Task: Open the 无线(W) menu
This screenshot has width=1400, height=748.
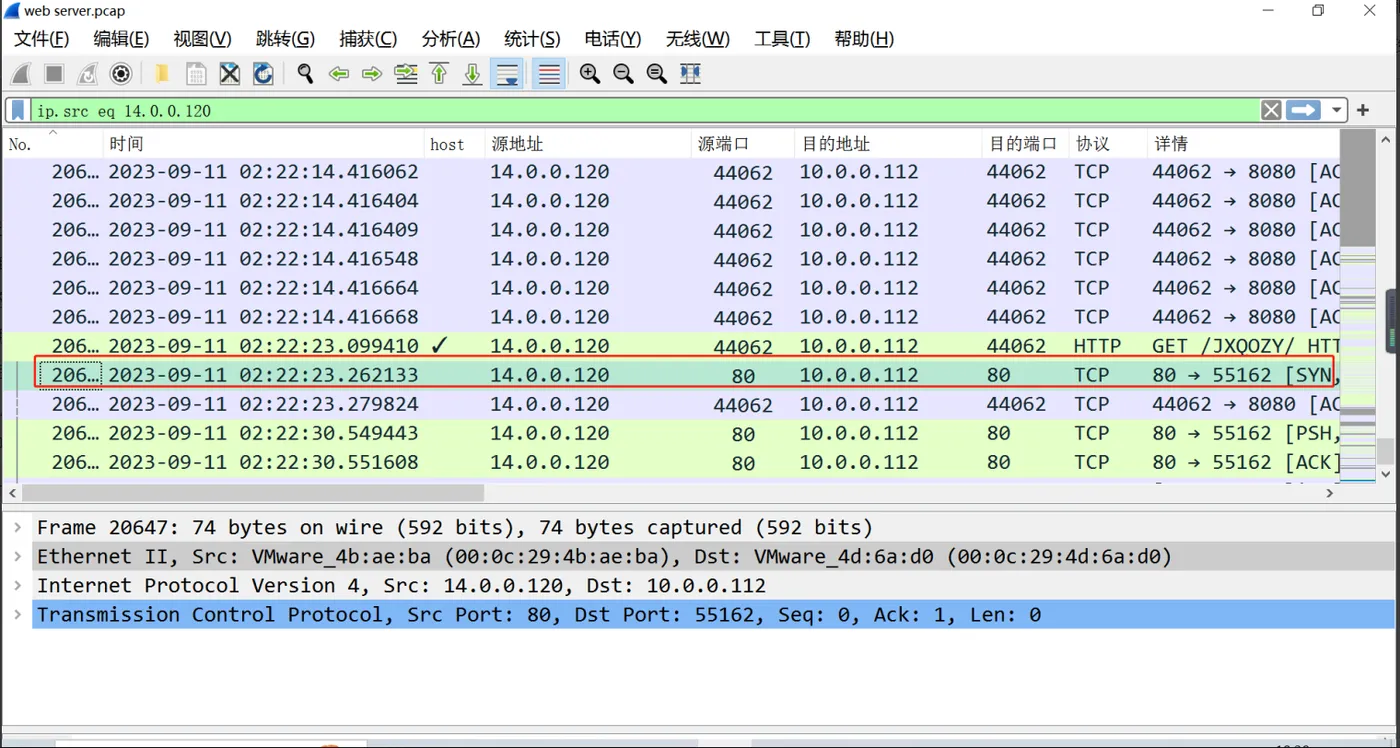Action: coord(698,39)
